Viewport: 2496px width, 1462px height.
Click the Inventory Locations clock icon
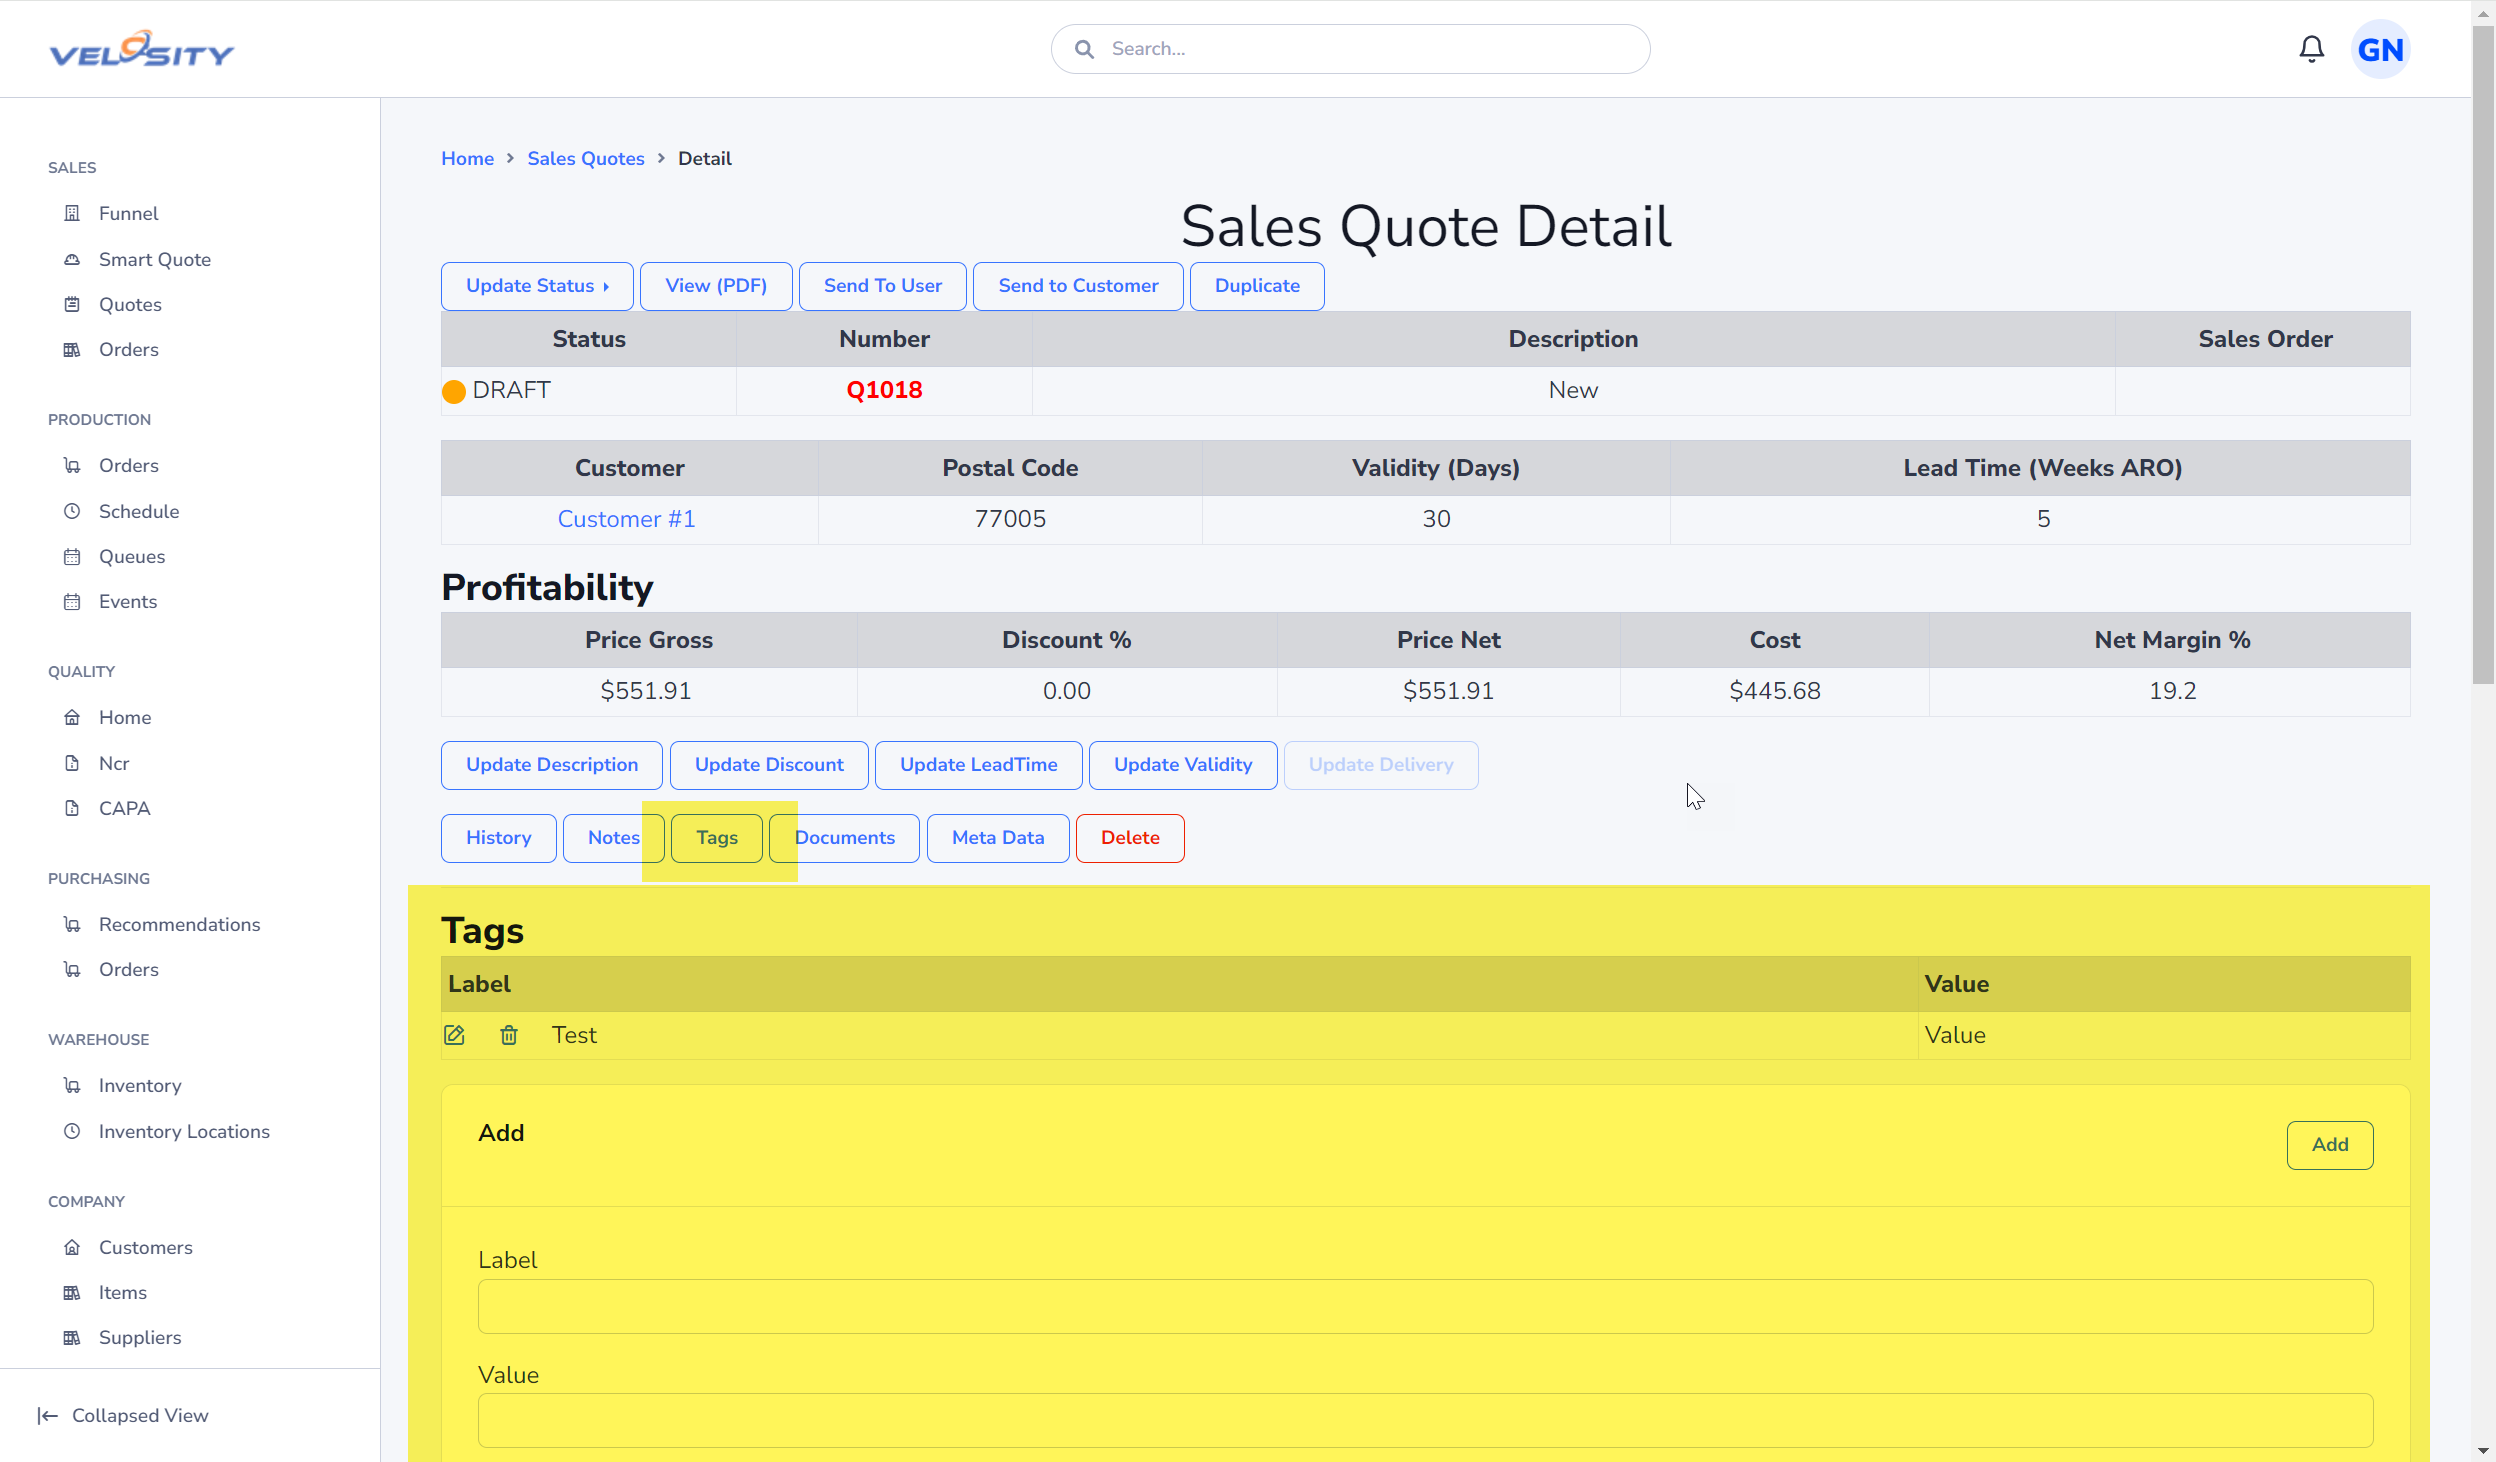click(72, 1131)
